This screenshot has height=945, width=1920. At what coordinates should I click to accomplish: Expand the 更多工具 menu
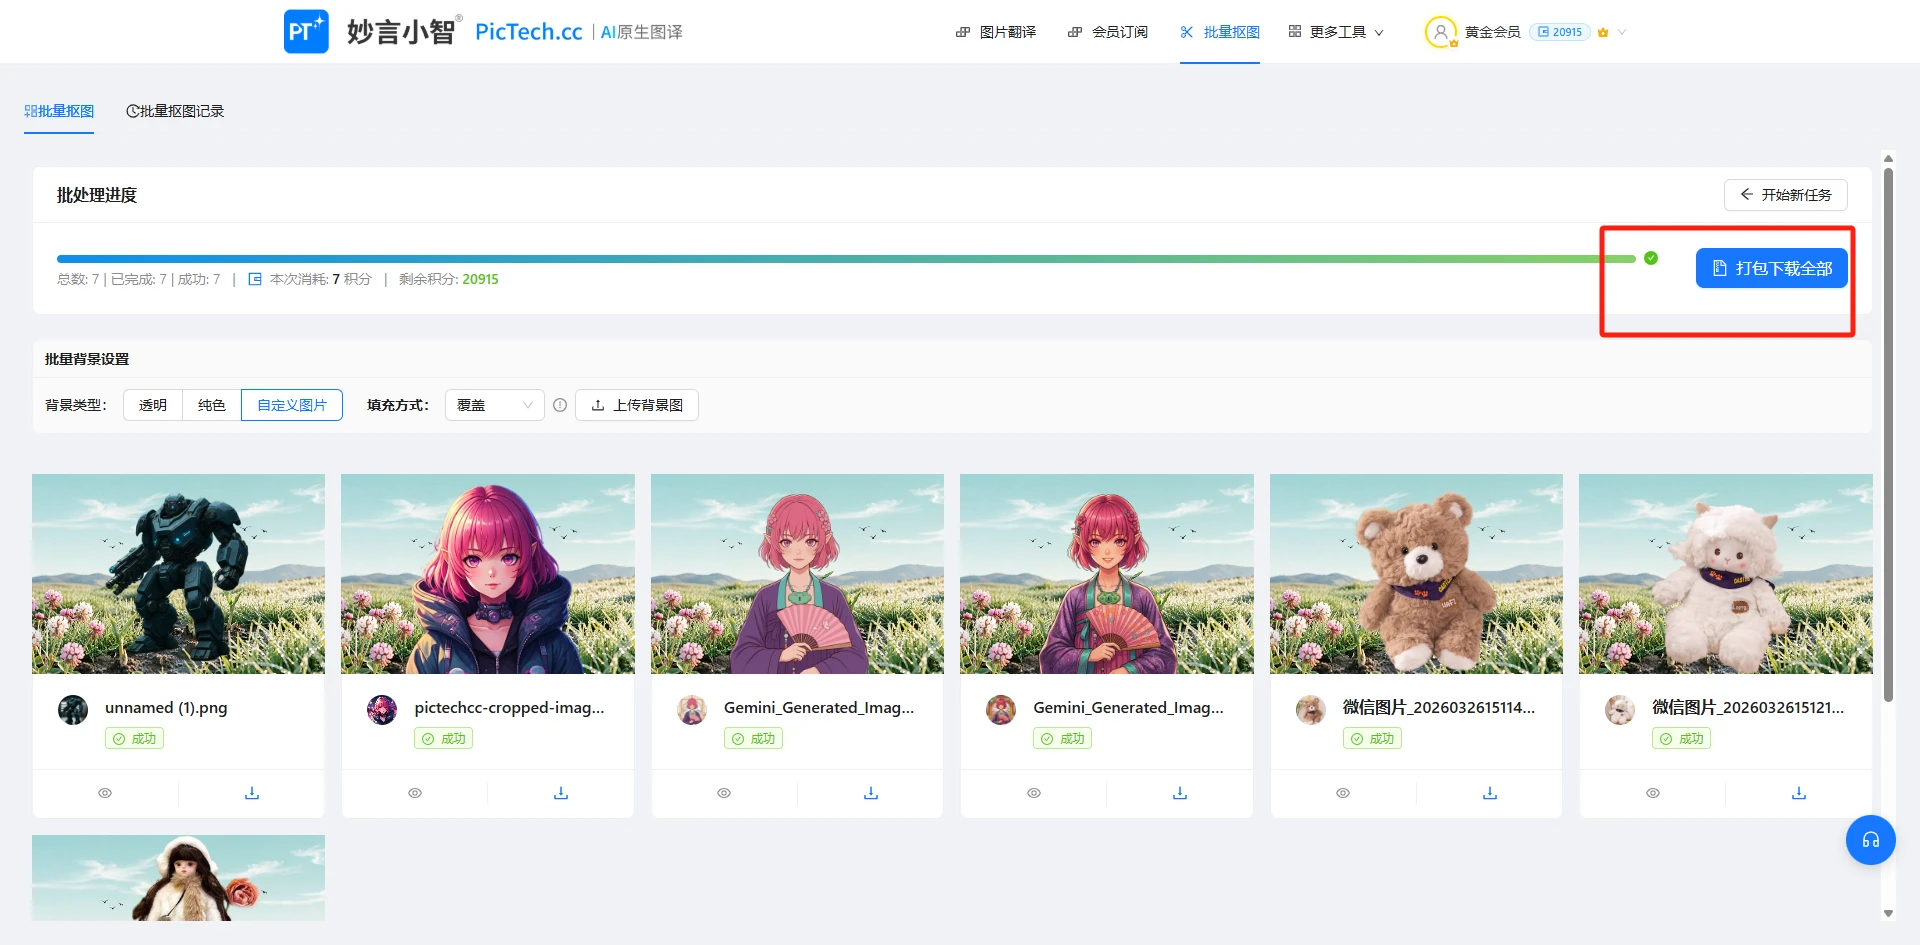point(1336,32)
